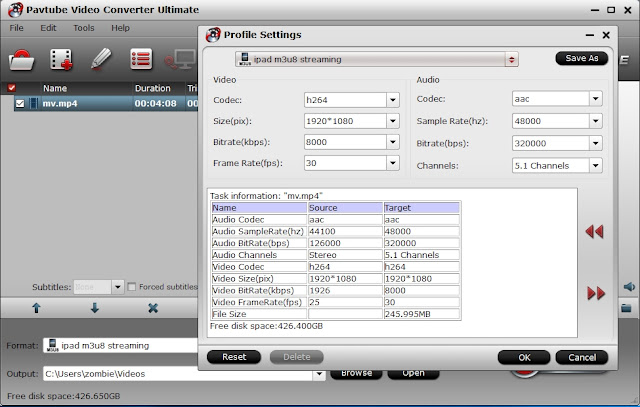Open the Edit pencil tool
This screenshot has width=640, height=407.
click(100, 59)
